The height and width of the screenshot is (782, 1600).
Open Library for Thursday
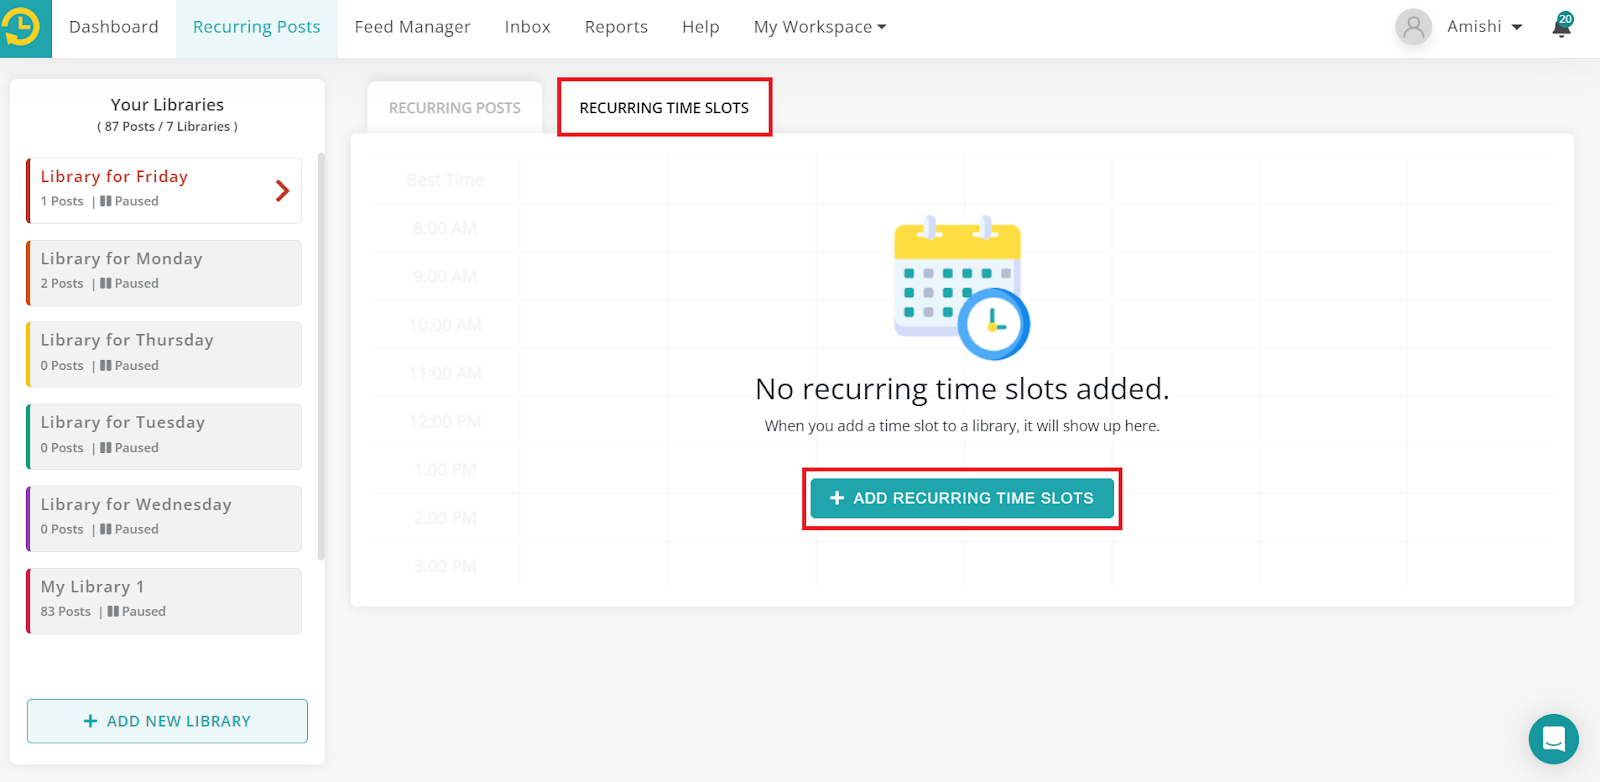tap(164, 355)
